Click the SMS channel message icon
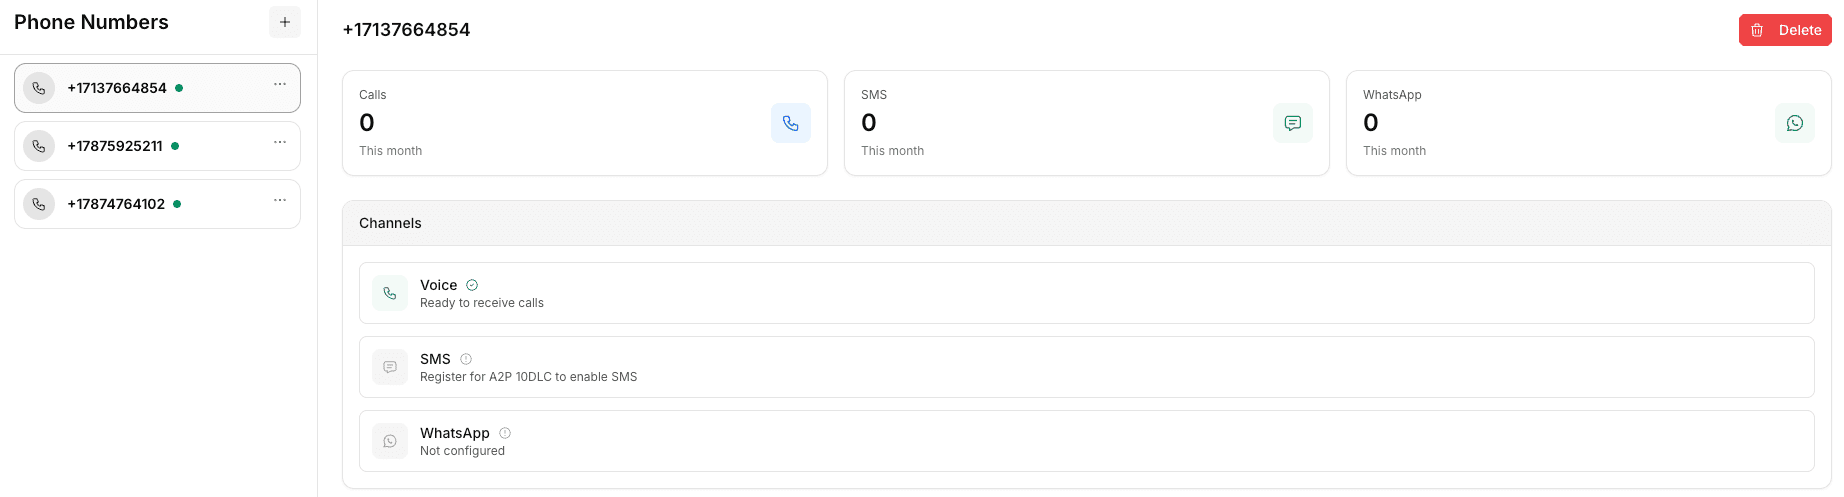This screenshot has height=497, width=1844. click(390, 367)
